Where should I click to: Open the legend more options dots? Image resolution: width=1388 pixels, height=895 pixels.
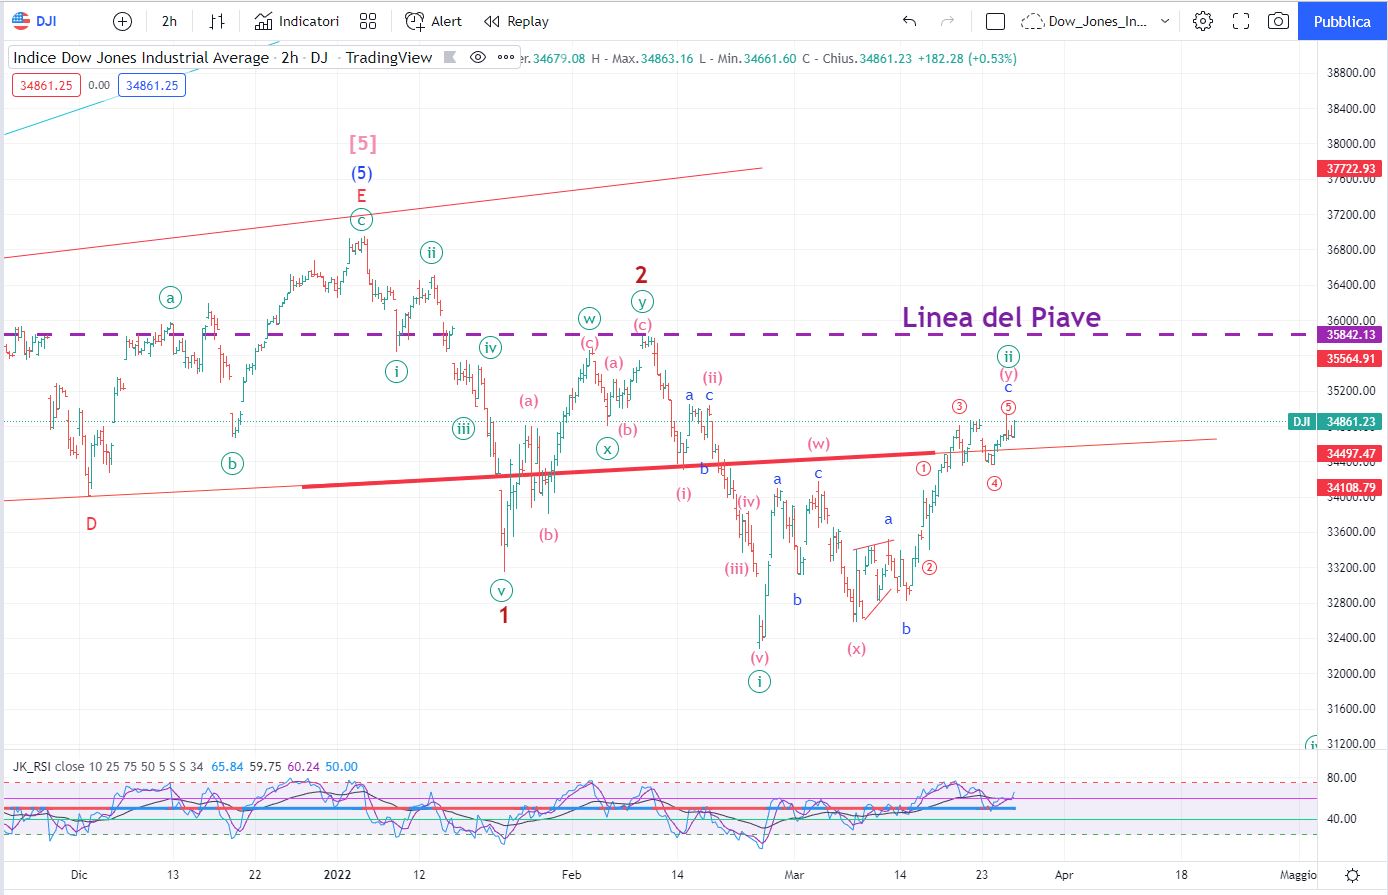(x=504, y=57)
